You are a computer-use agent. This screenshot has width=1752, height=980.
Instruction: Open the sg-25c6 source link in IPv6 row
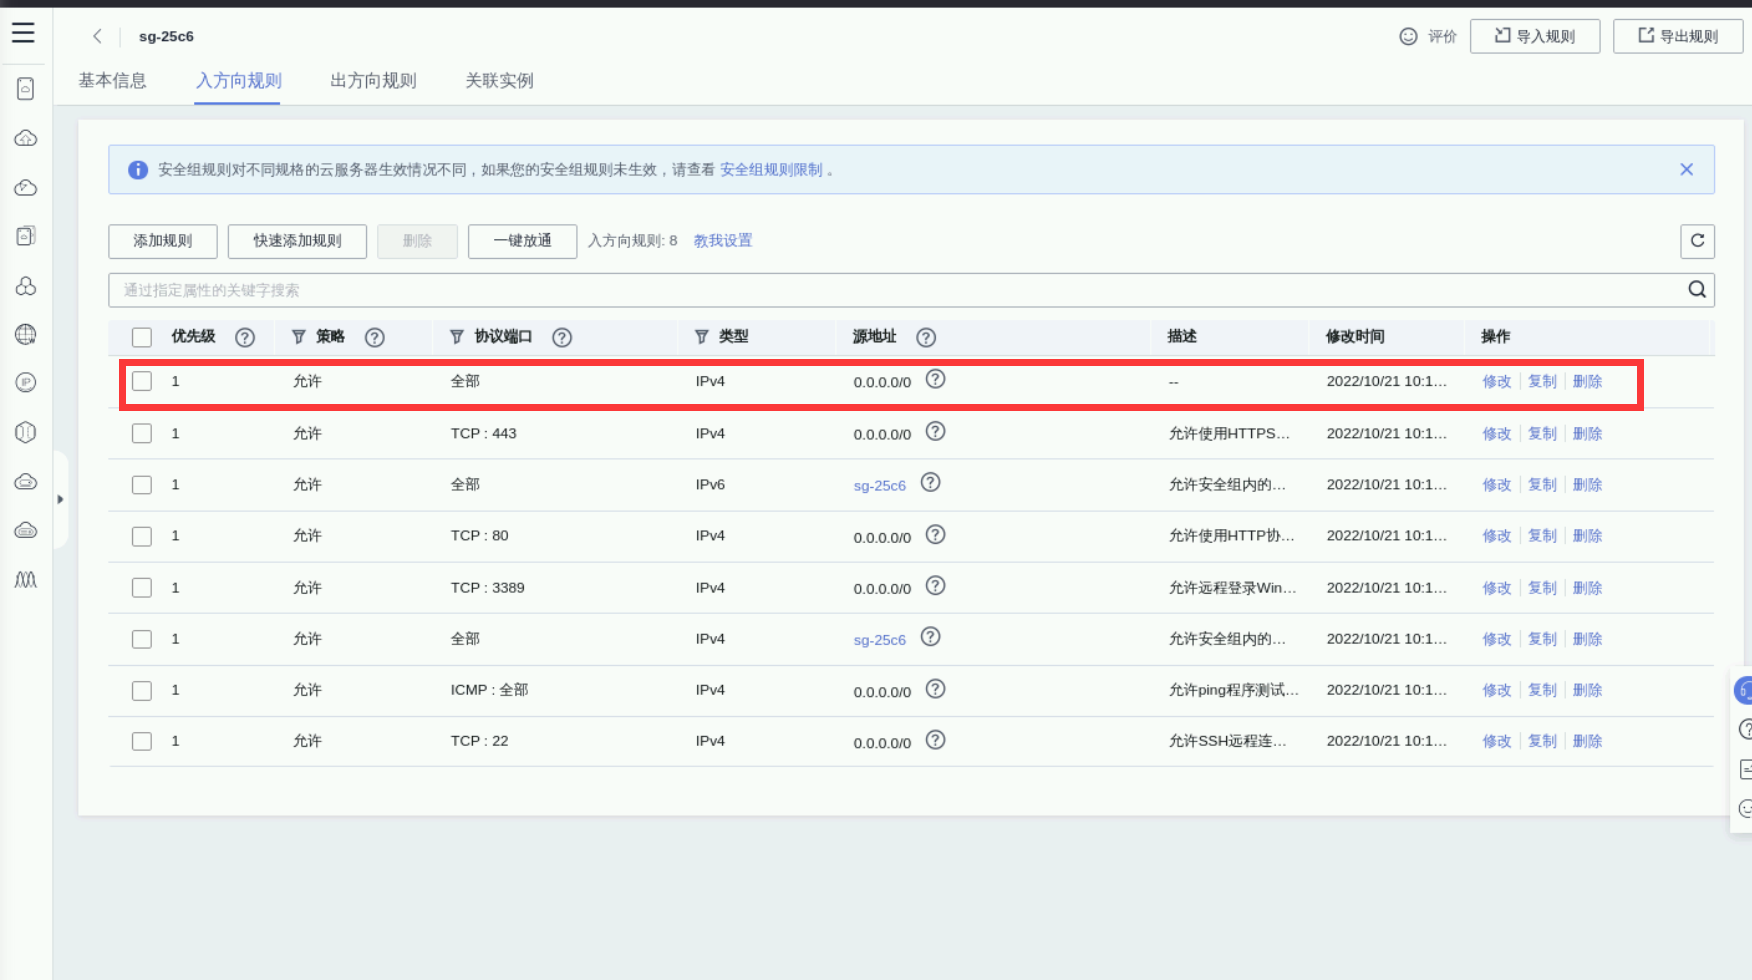[879, 486]
